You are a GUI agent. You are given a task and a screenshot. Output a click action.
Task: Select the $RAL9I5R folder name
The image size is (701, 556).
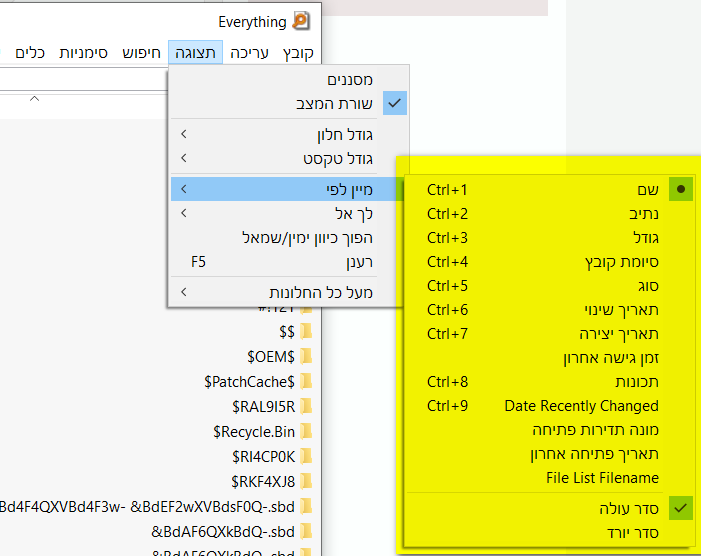tap(263, 407)
